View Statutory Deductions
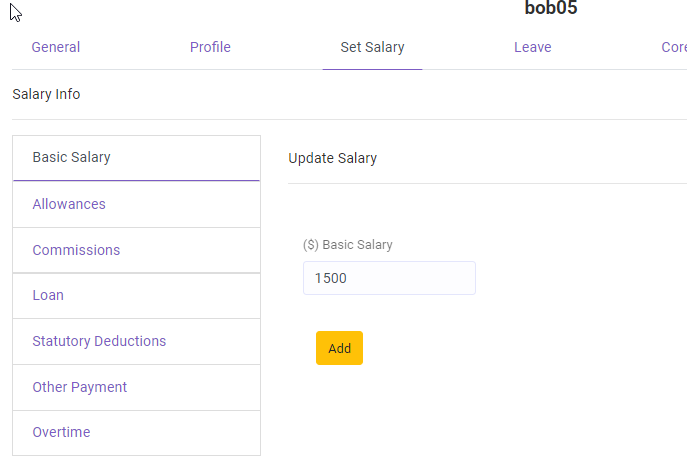This screenshot has width=687, height=473. point(99,341)
